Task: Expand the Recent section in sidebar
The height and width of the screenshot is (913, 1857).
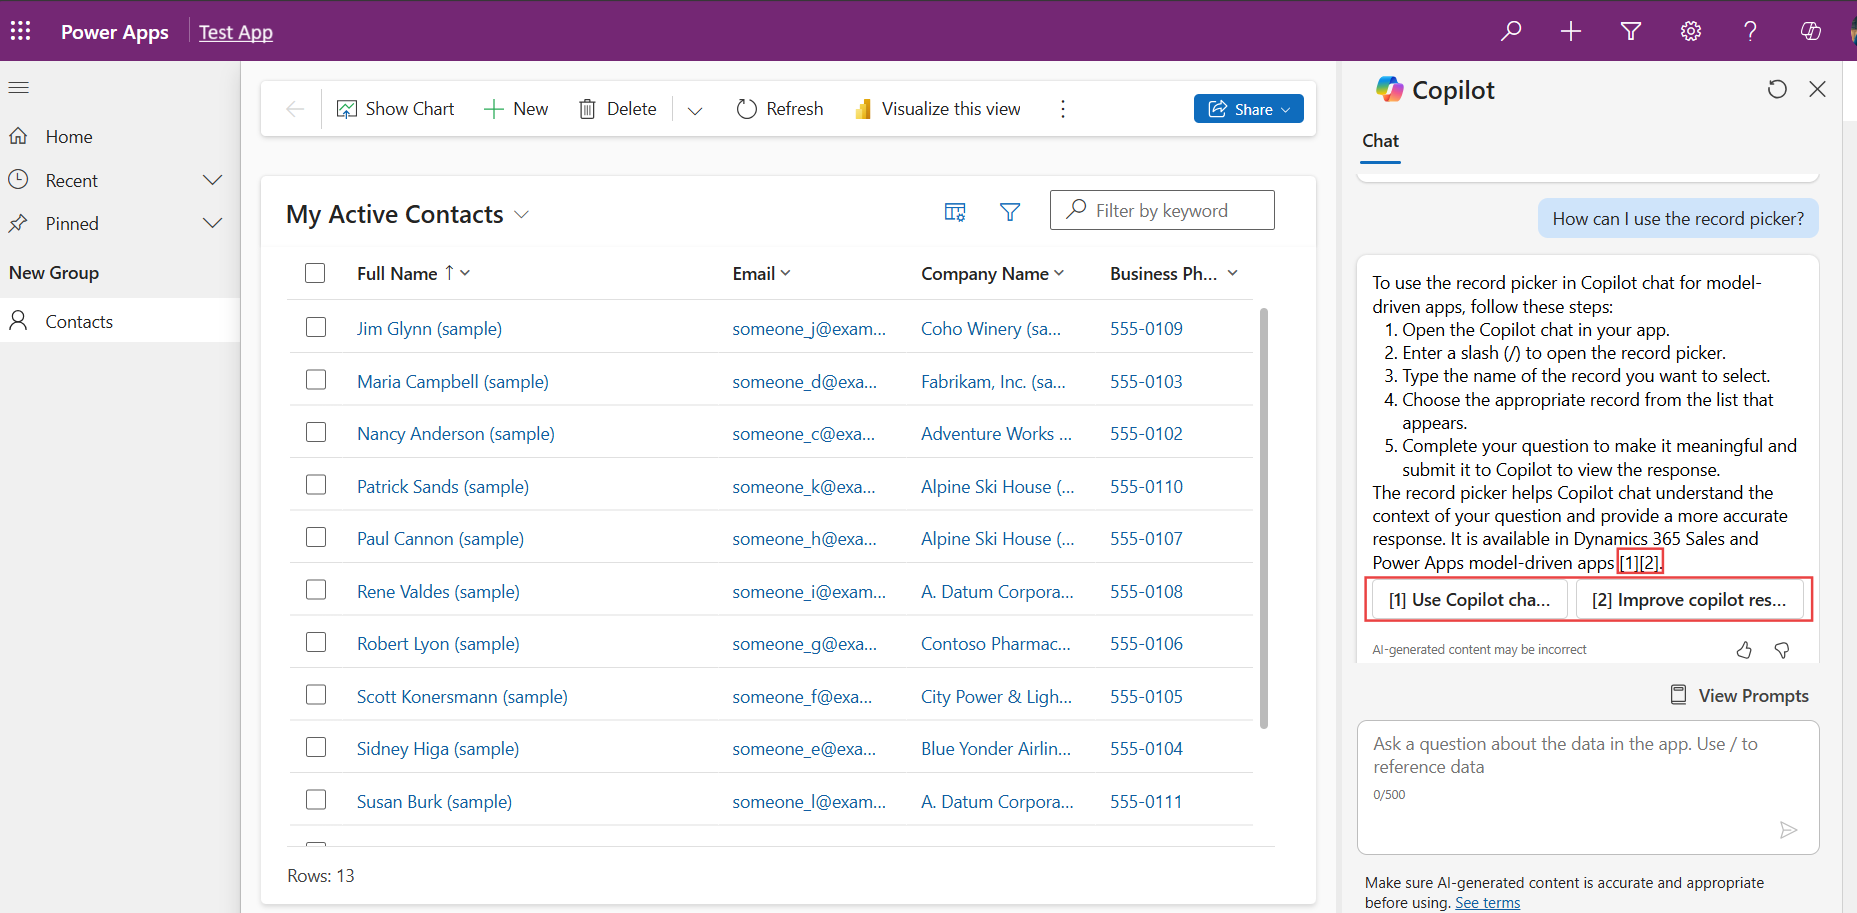Action: (212, 180)
